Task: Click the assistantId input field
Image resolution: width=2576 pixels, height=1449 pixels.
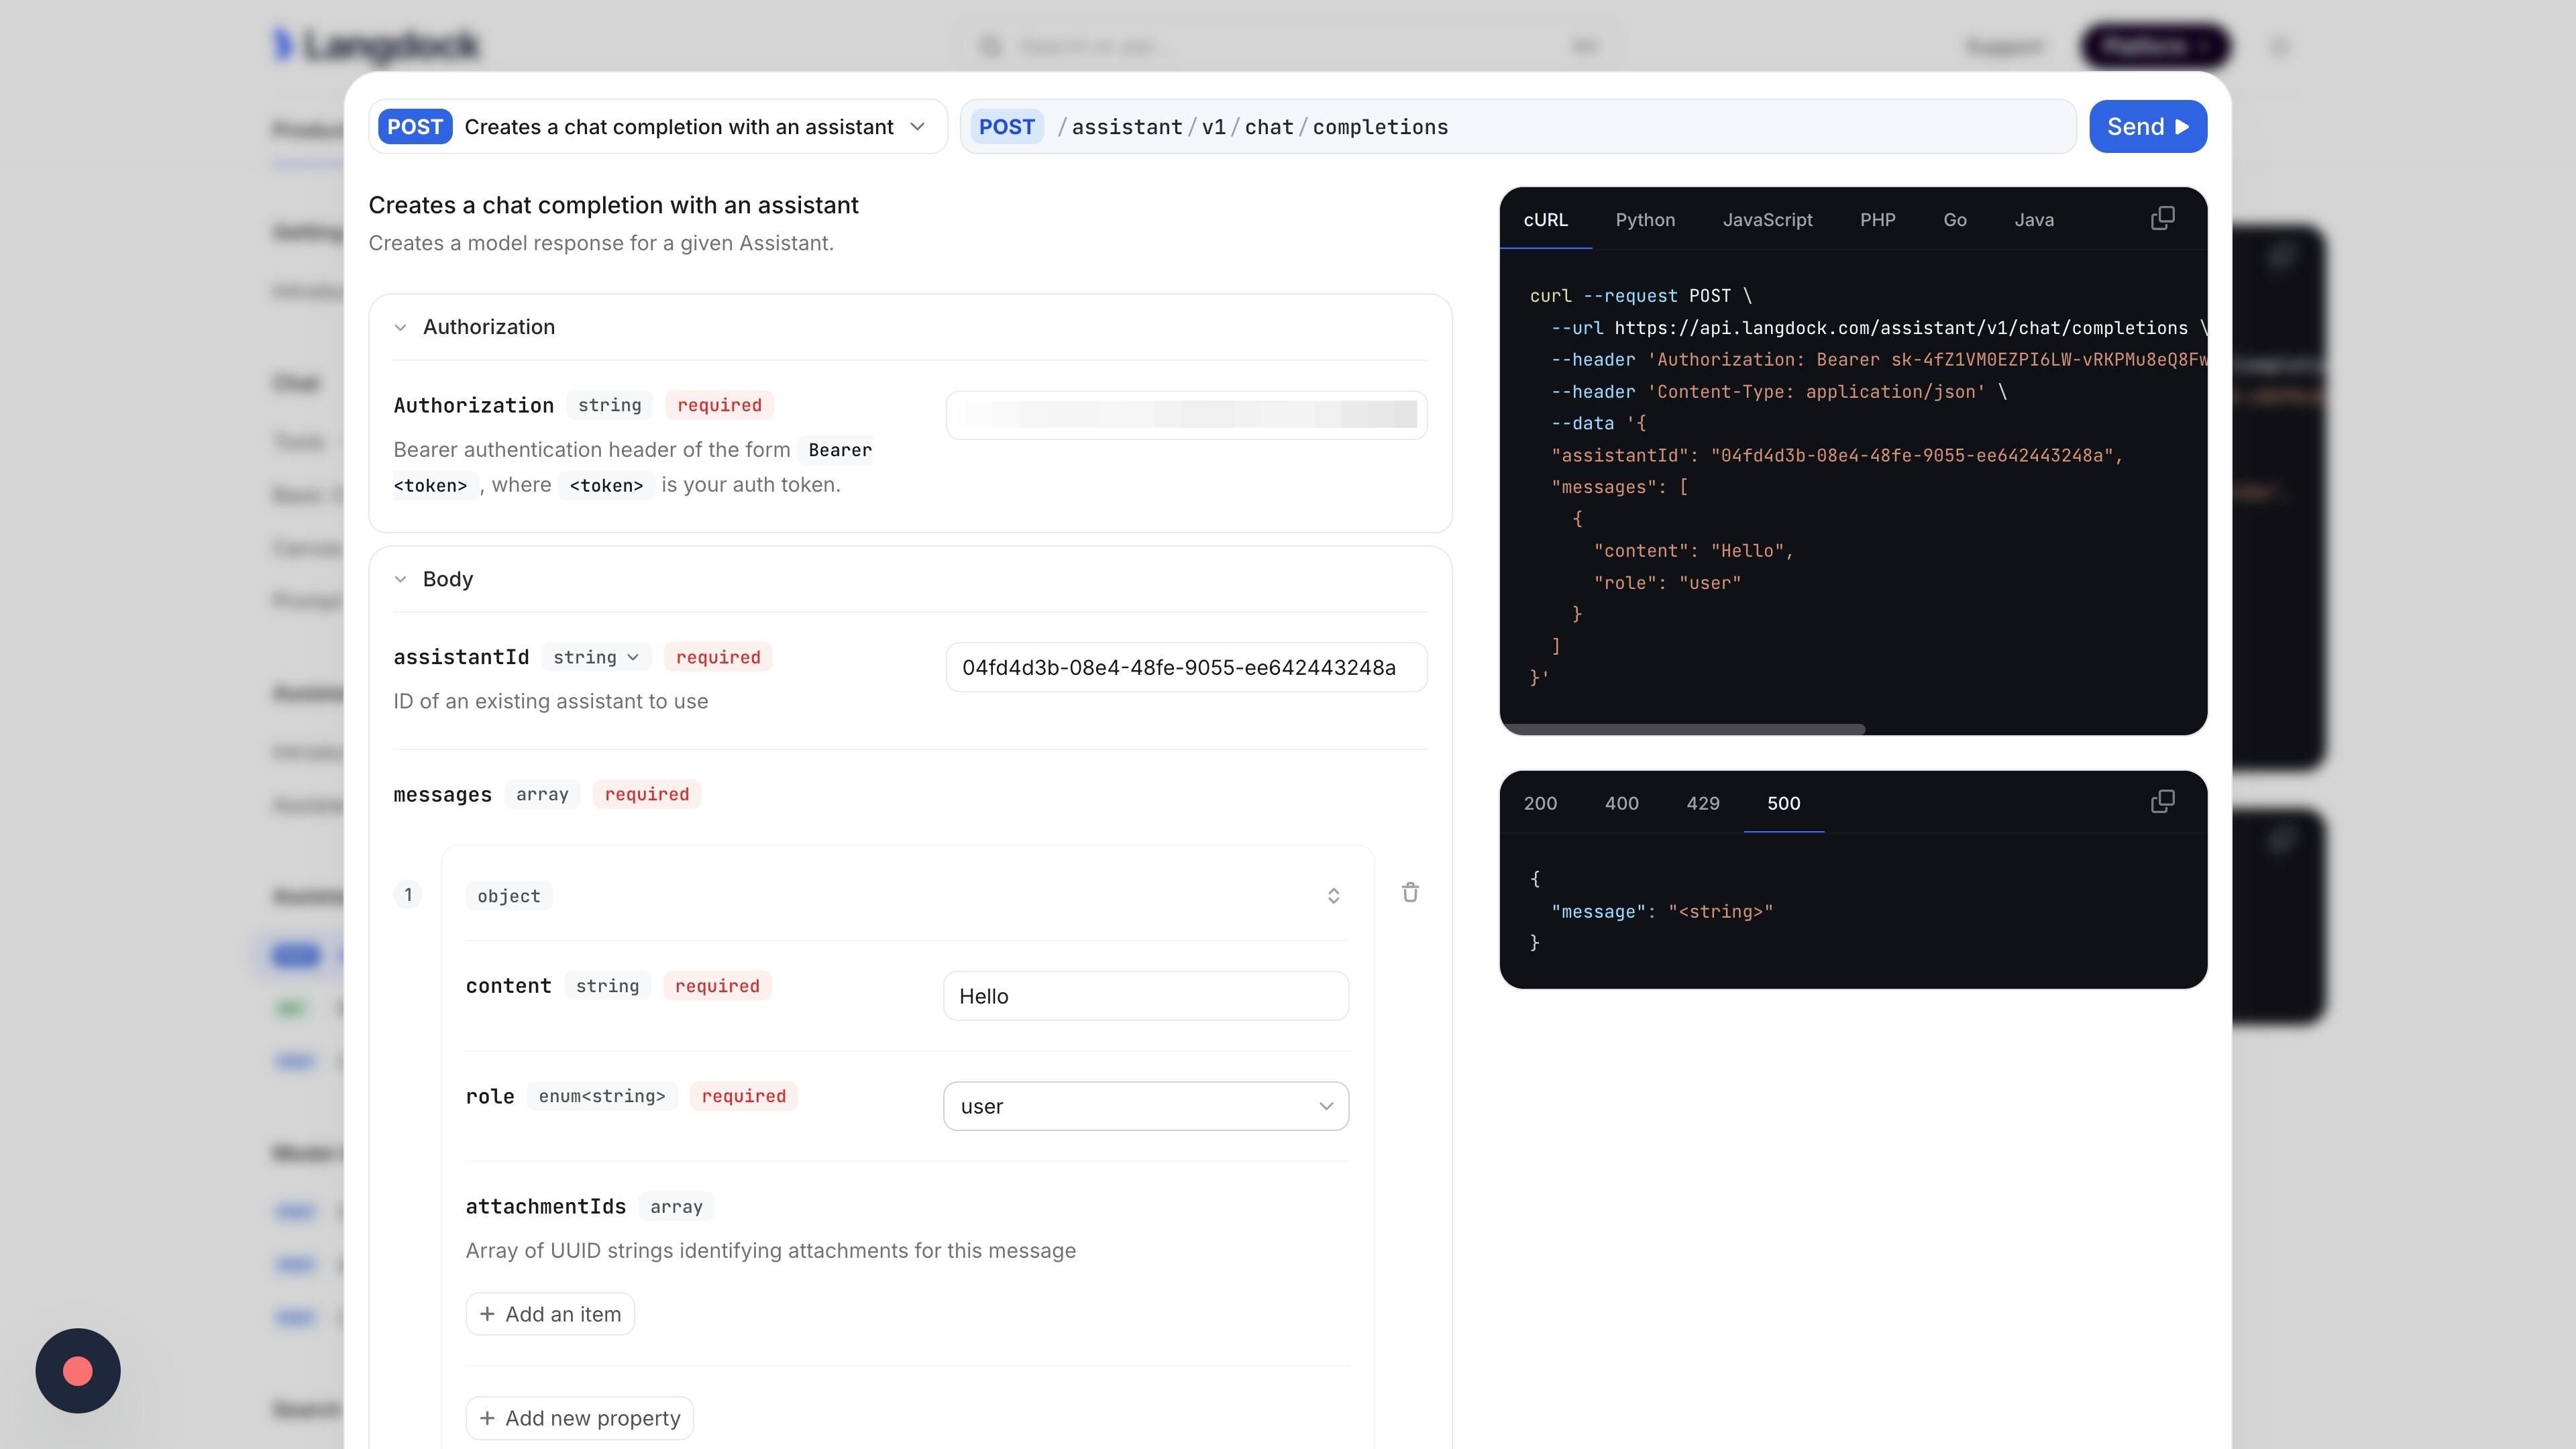Action: click(x=1185, y=667)
